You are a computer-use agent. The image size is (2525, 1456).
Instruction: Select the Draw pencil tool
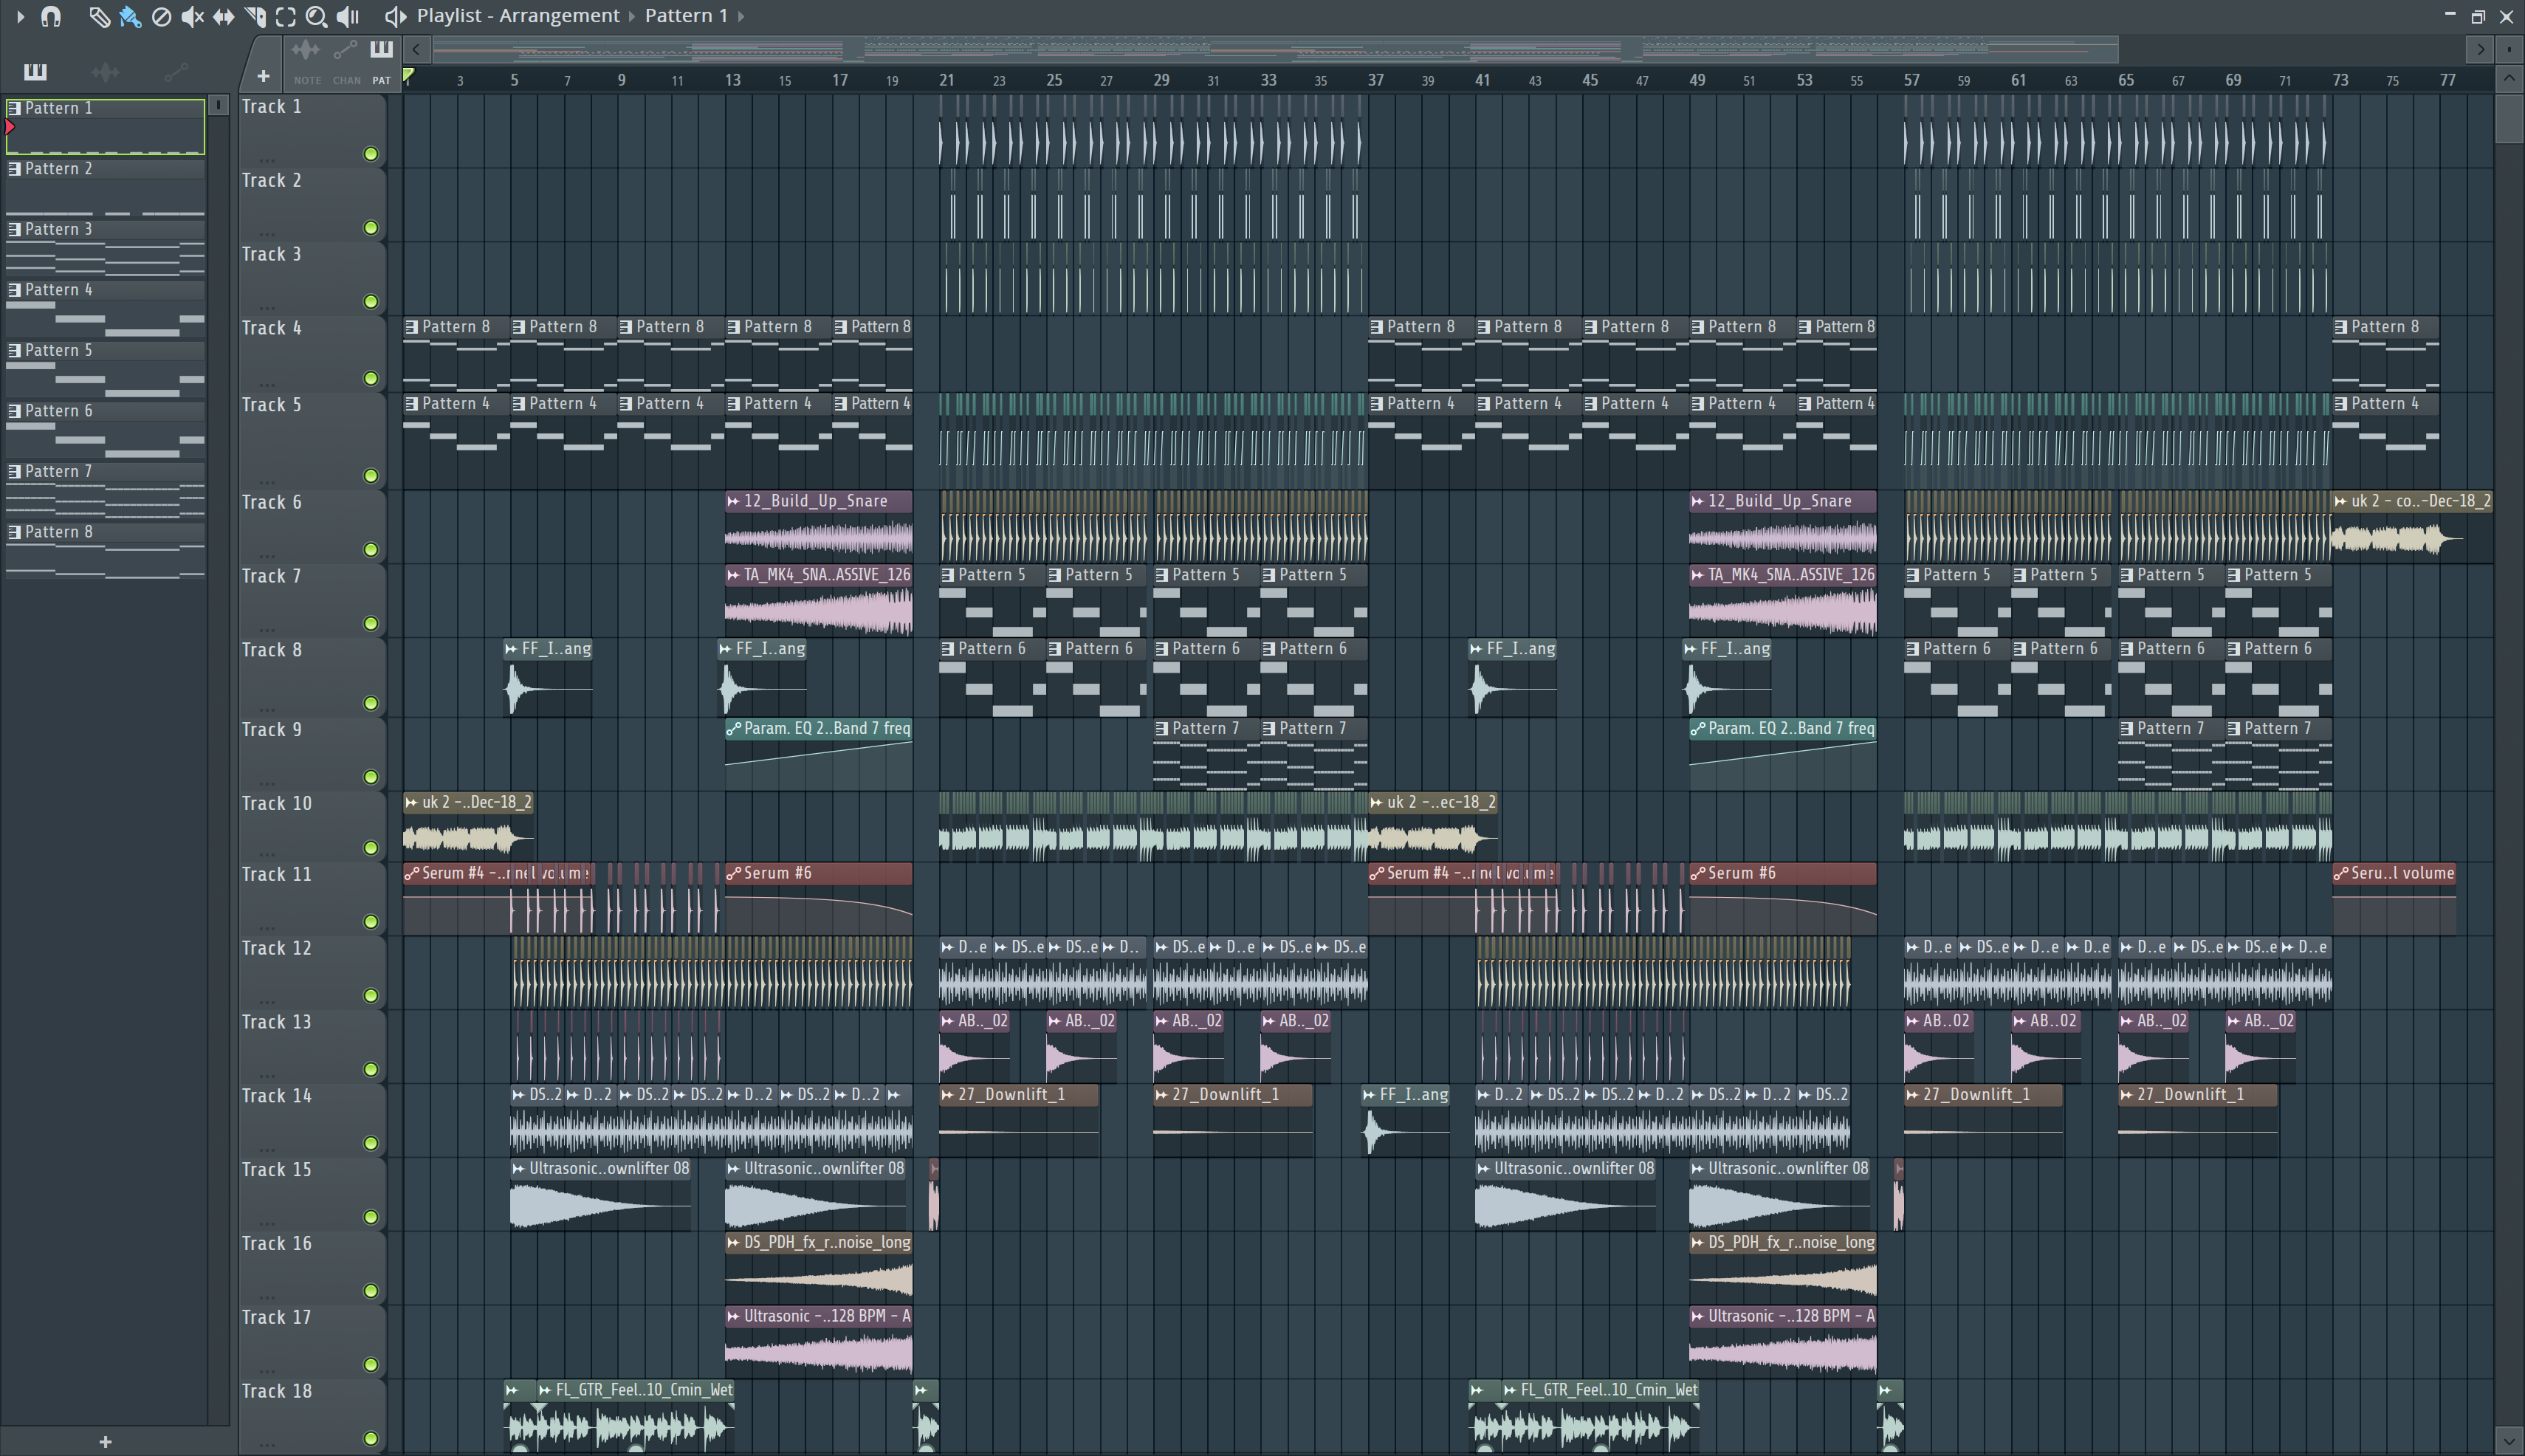(x=99, y=16)
